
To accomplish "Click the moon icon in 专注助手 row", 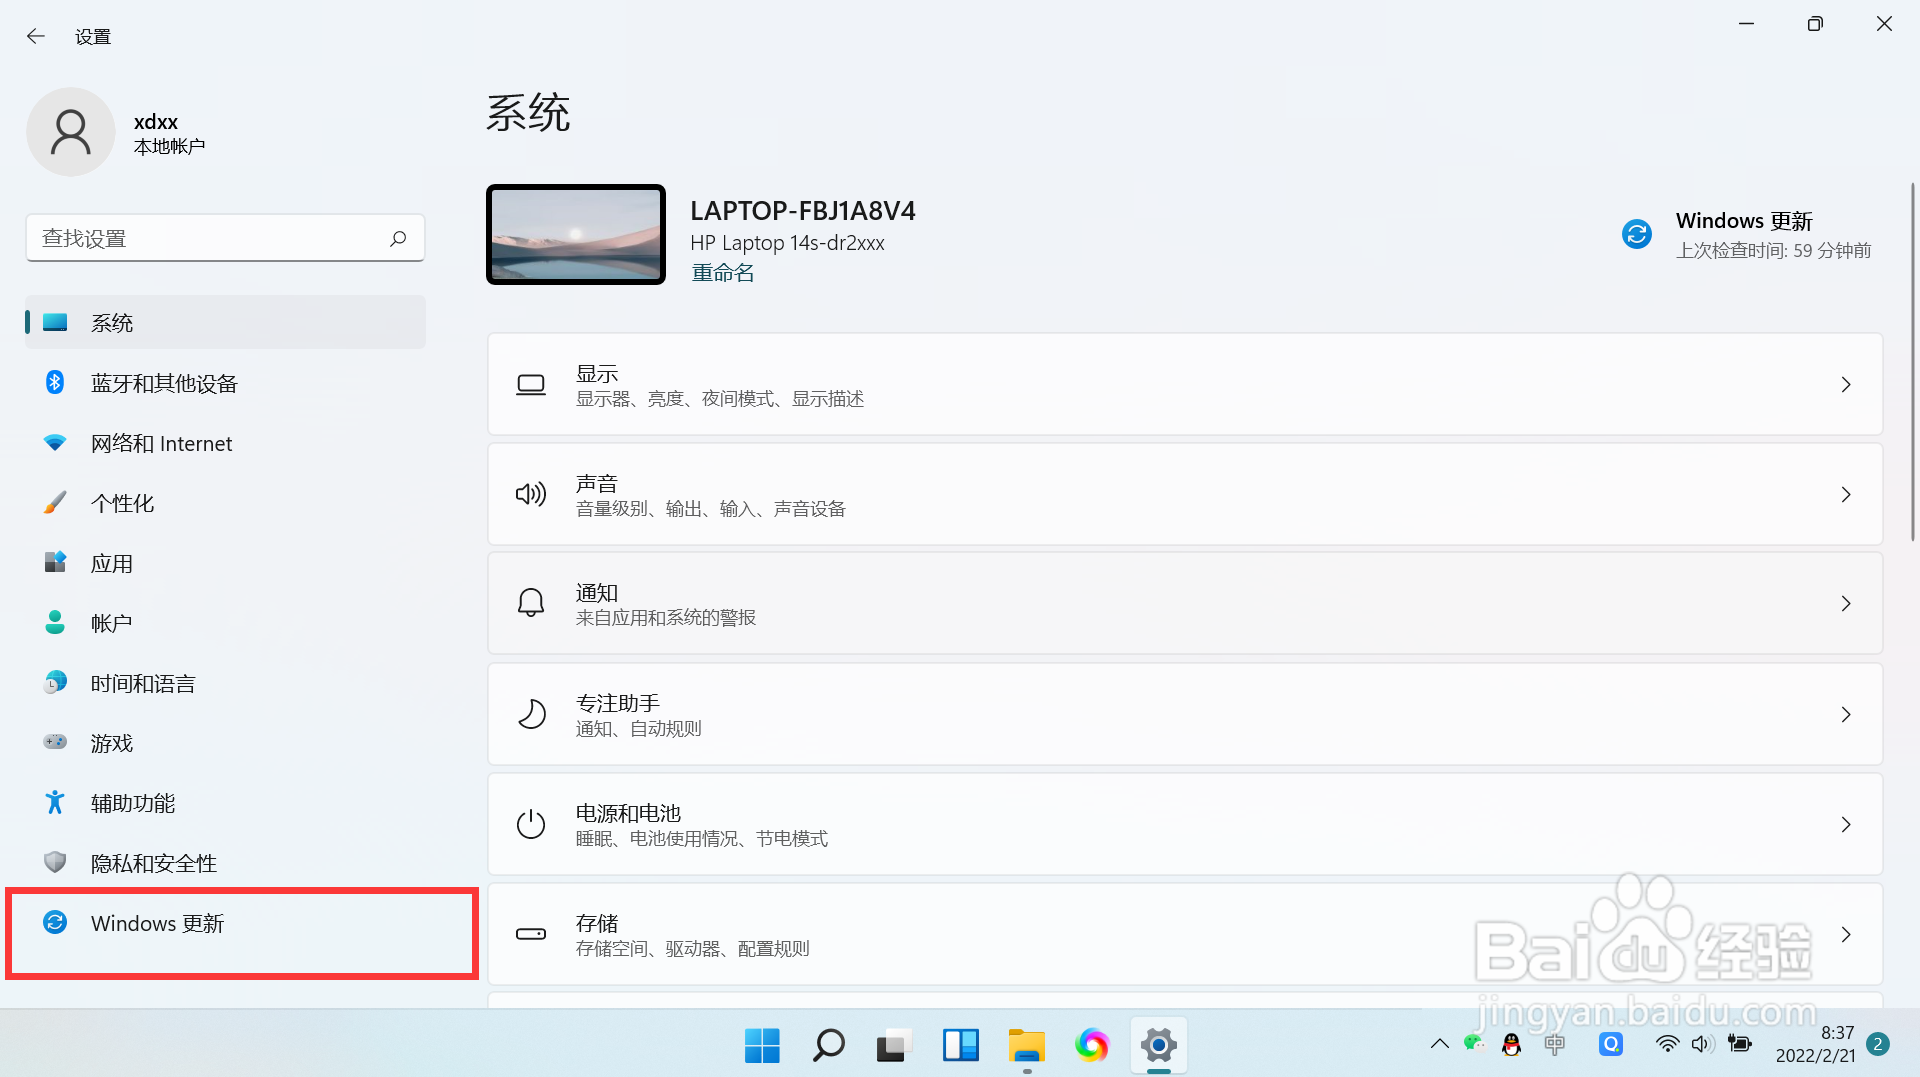I will [531, 714].
